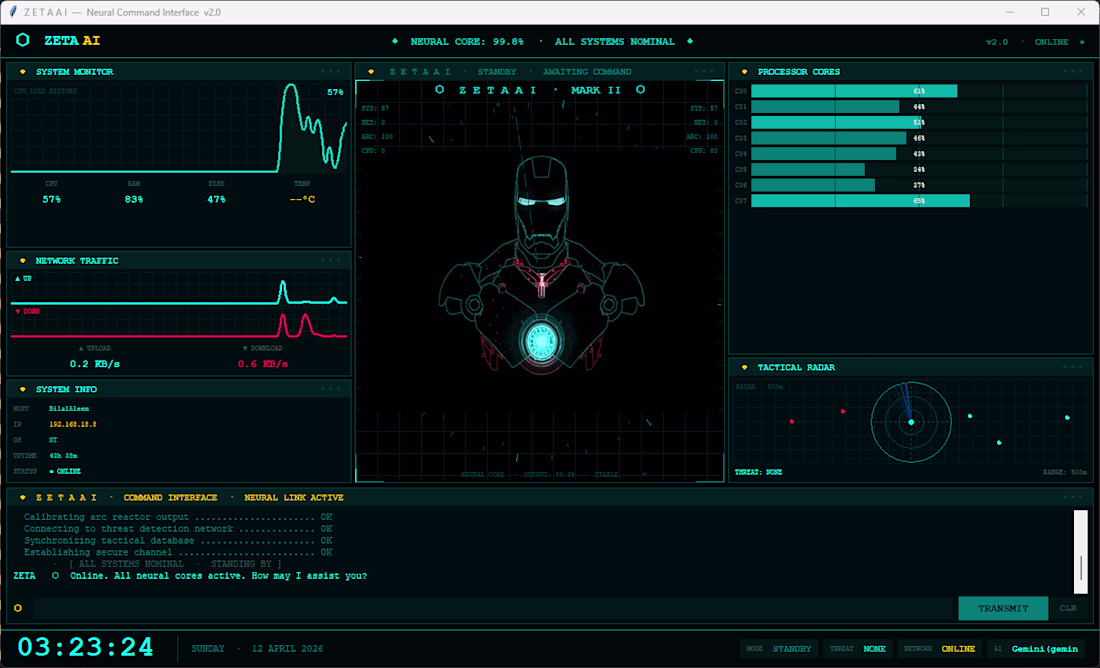Click the 0.2 KB/s upload value
Viewport: 1100px width, 668px height.
point(95,363)
